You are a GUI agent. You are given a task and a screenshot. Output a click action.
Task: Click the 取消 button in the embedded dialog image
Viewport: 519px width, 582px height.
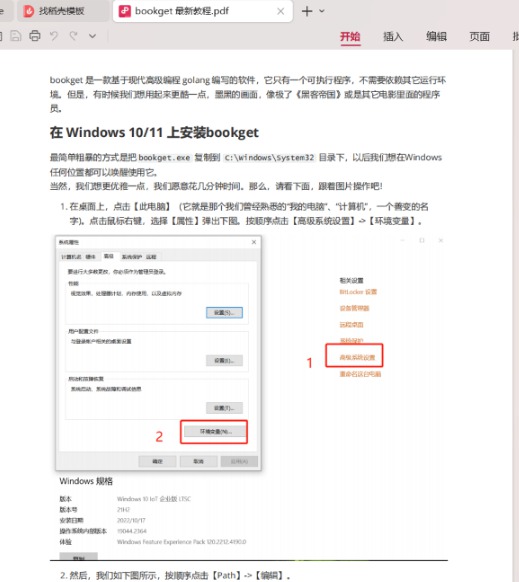[198, 461]
